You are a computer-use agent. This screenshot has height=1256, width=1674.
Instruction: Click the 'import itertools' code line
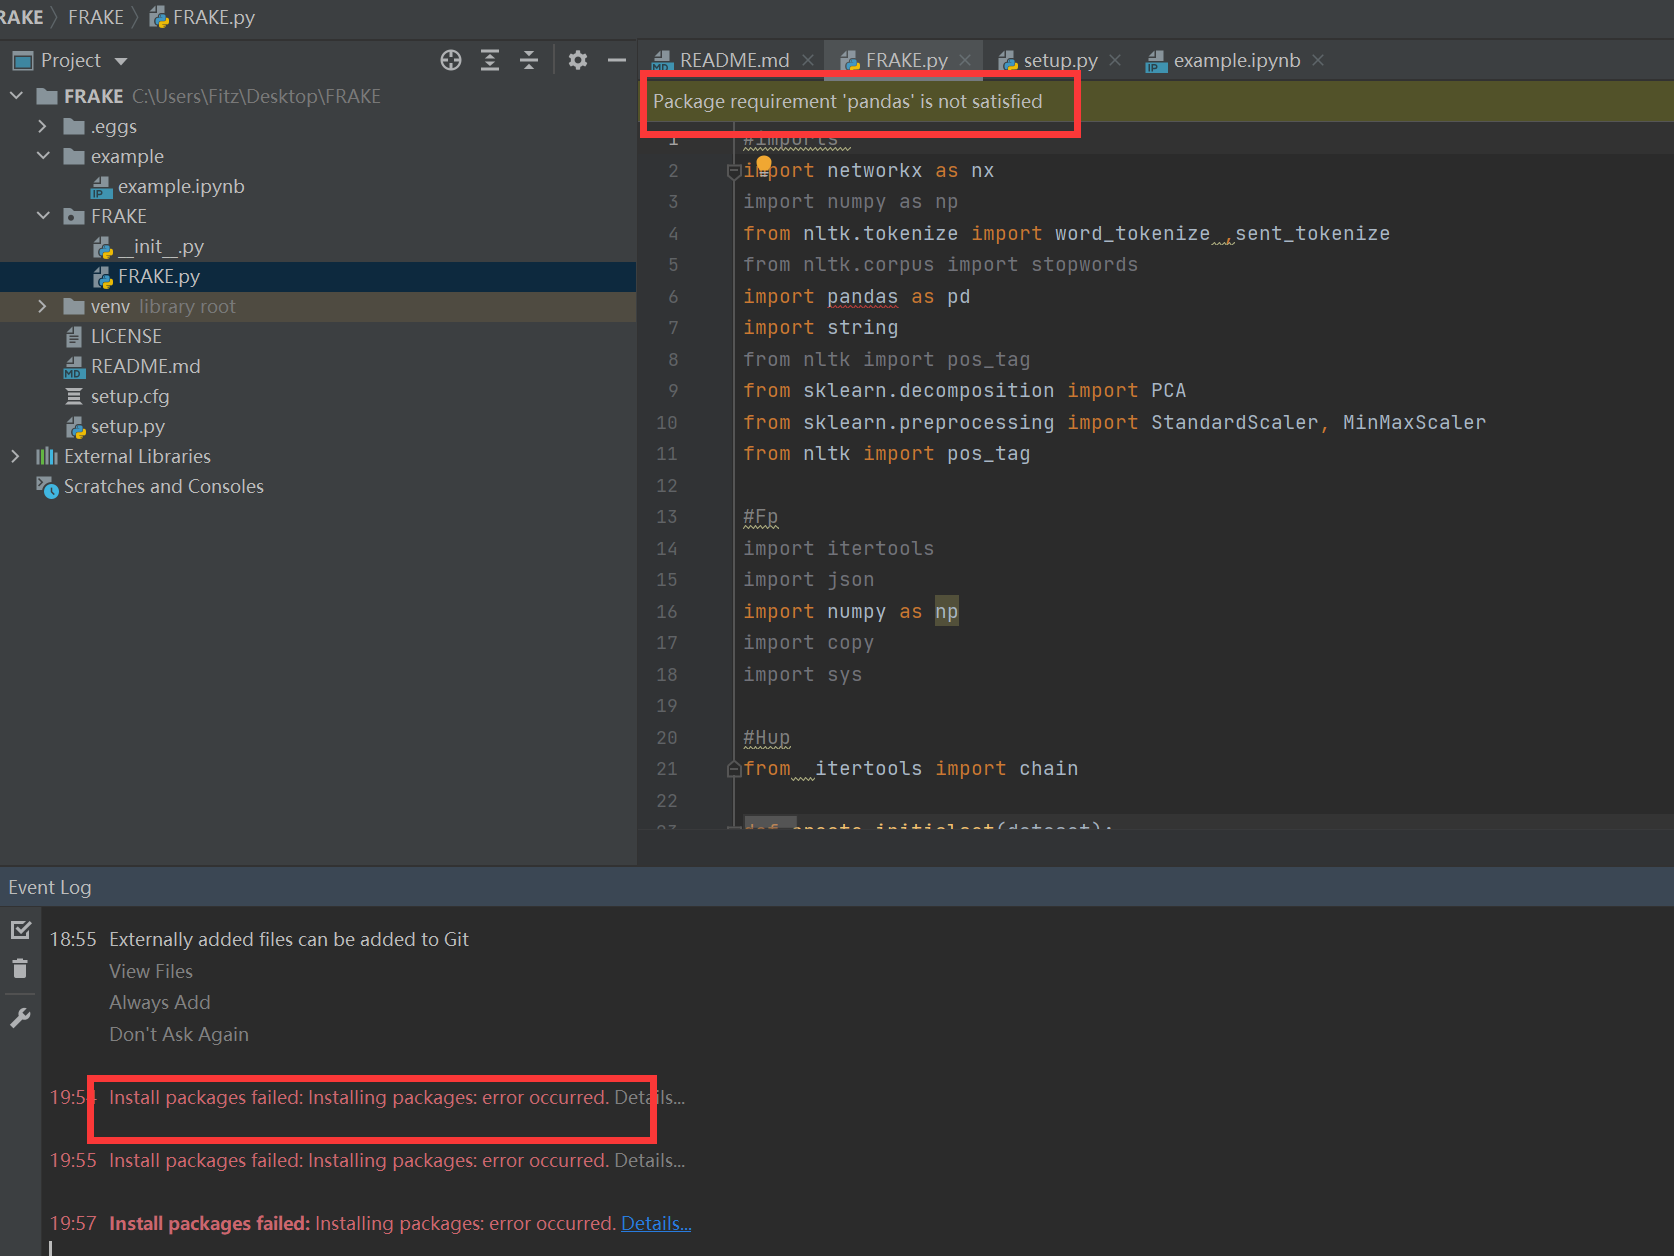click(839, 549)
